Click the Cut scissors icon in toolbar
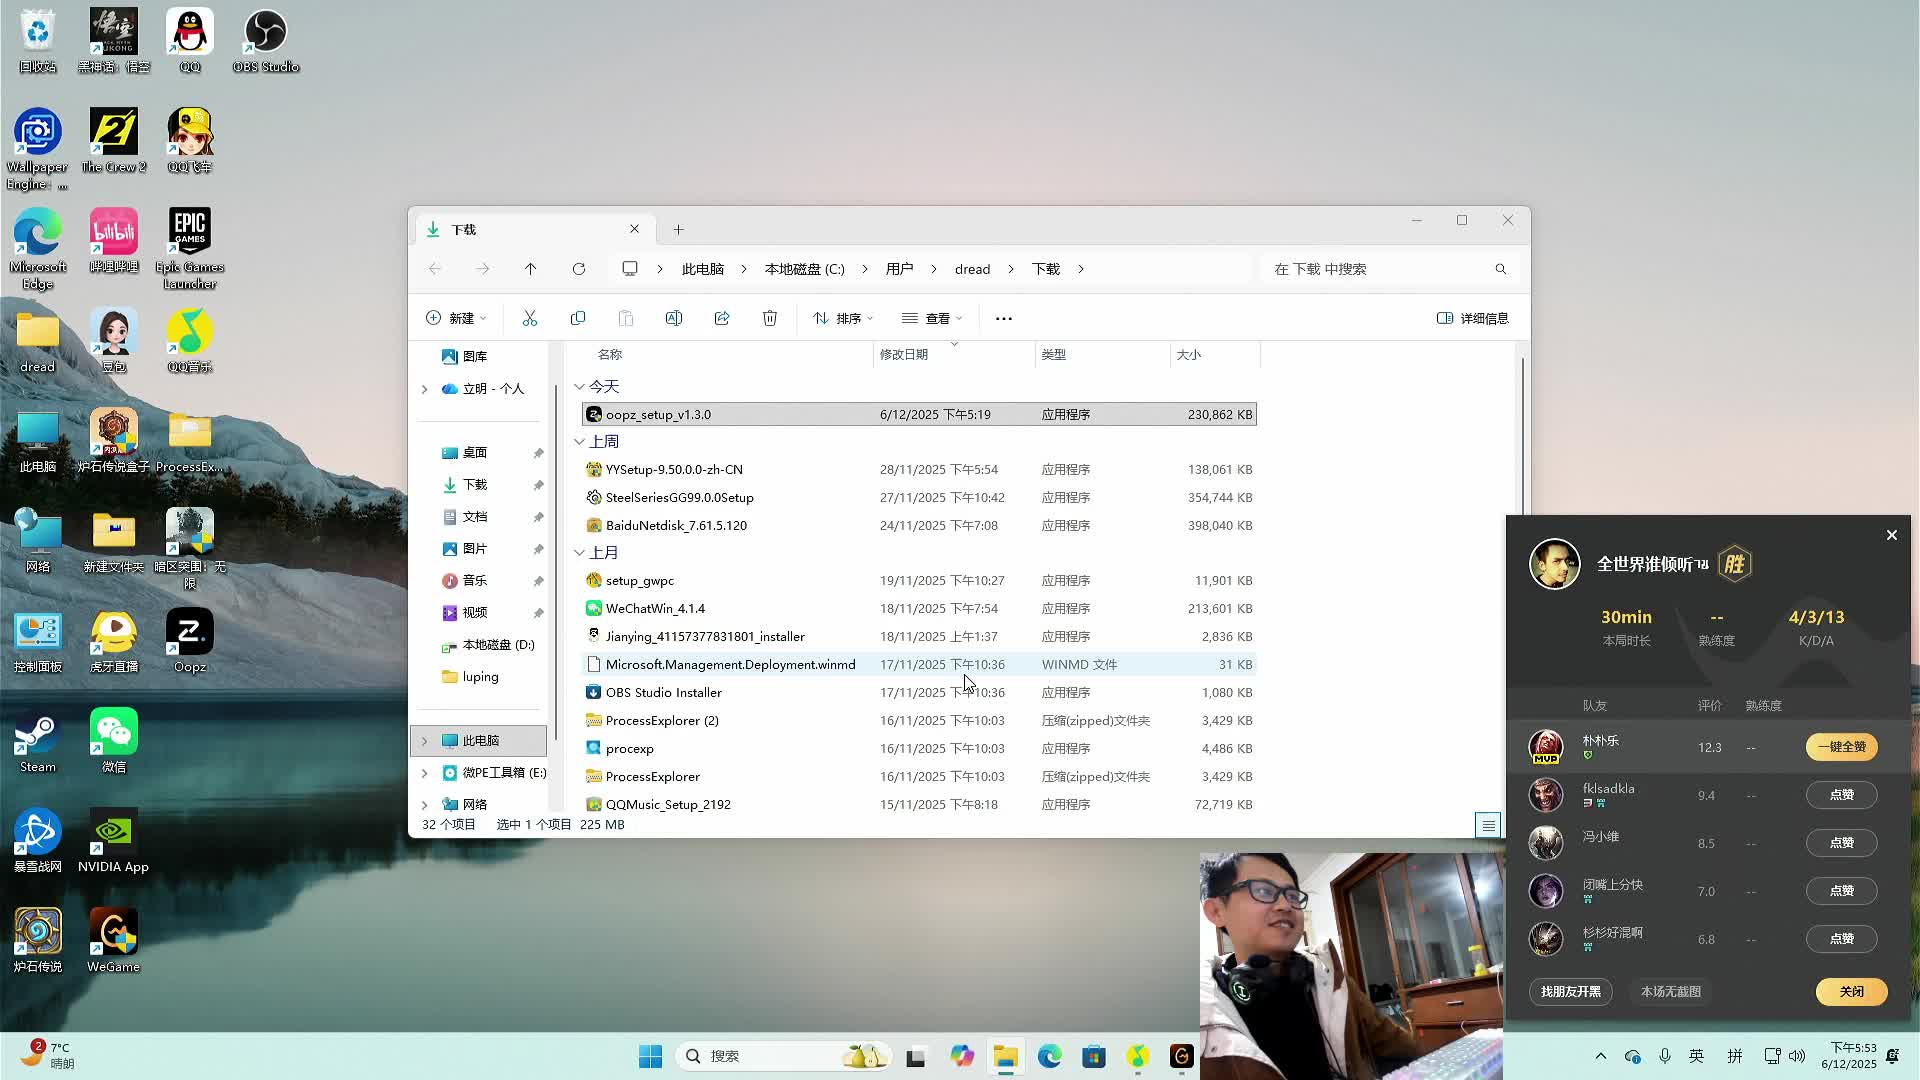 (x=530, y=318)
